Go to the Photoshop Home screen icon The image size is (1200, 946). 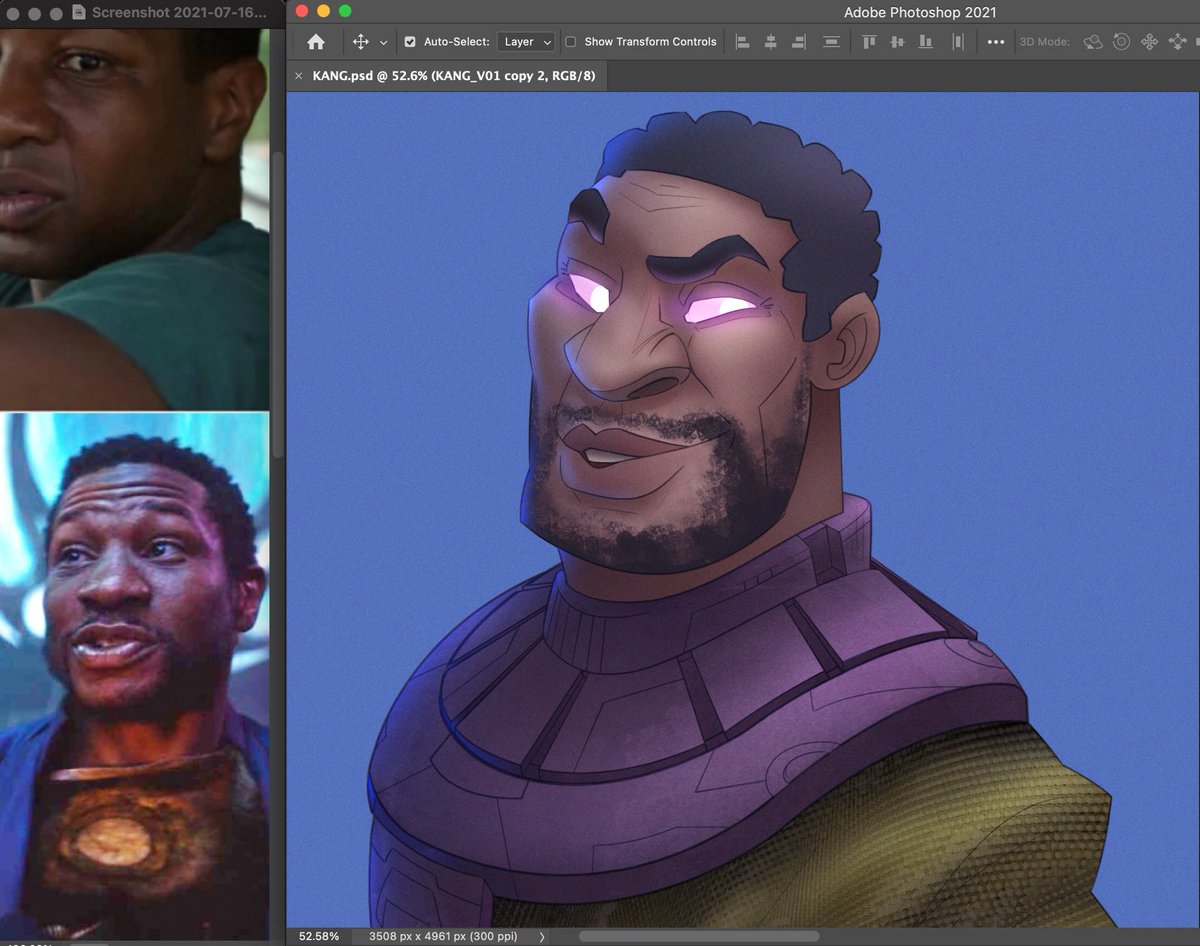(316, 42)
